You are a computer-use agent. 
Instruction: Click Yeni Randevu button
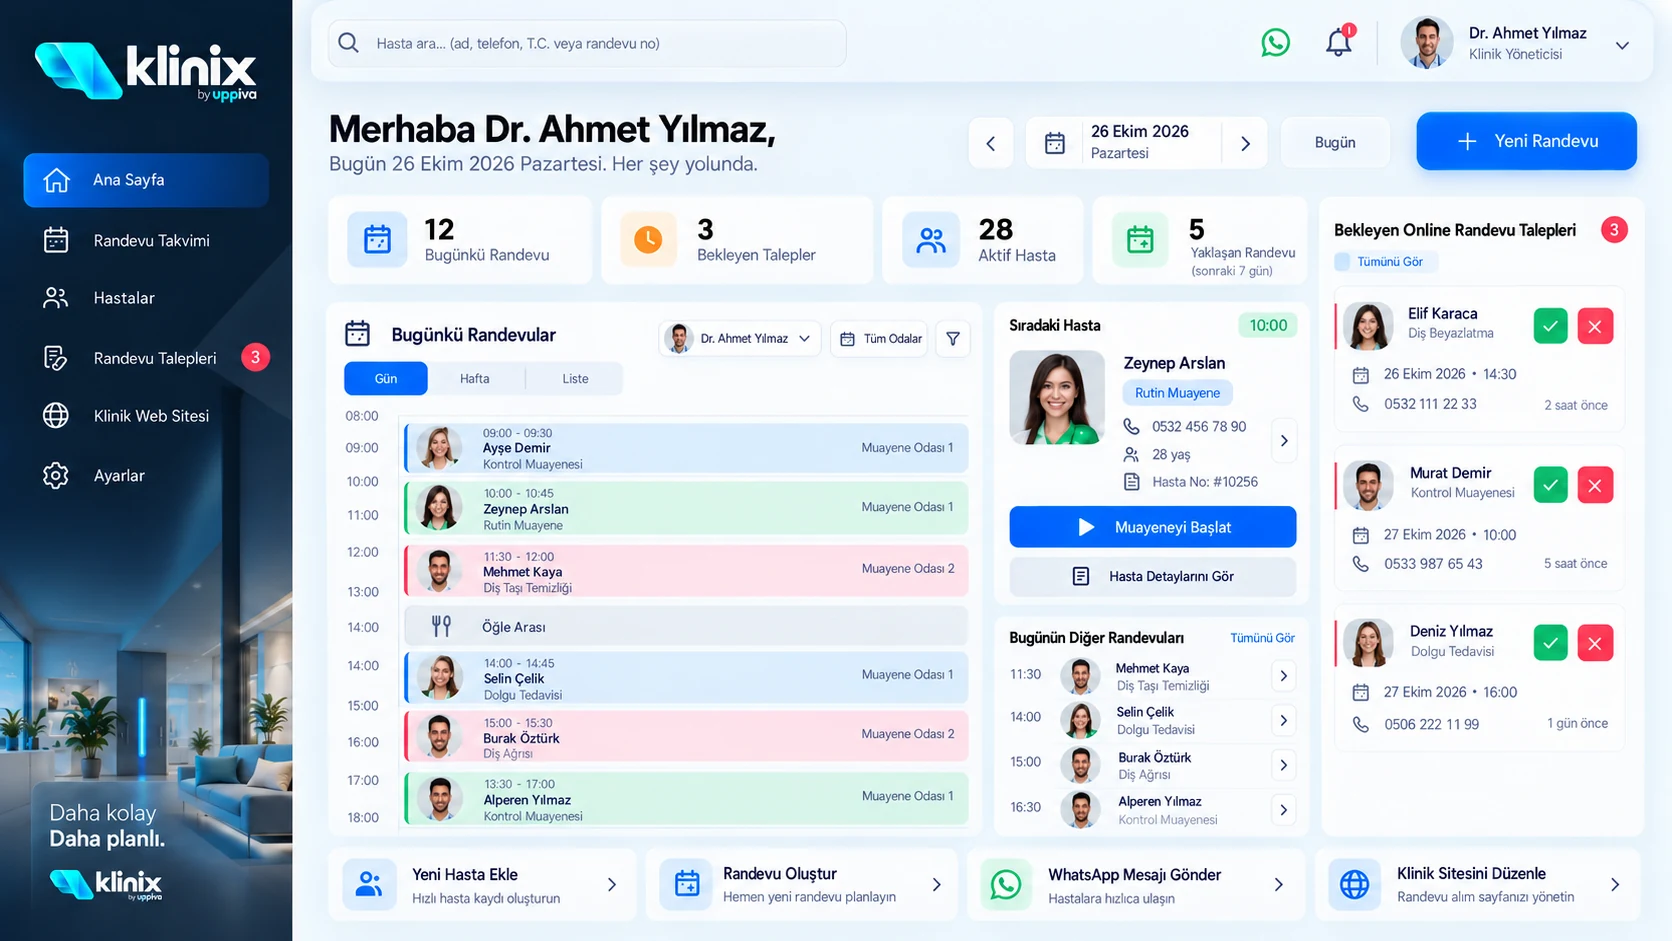1526,141
